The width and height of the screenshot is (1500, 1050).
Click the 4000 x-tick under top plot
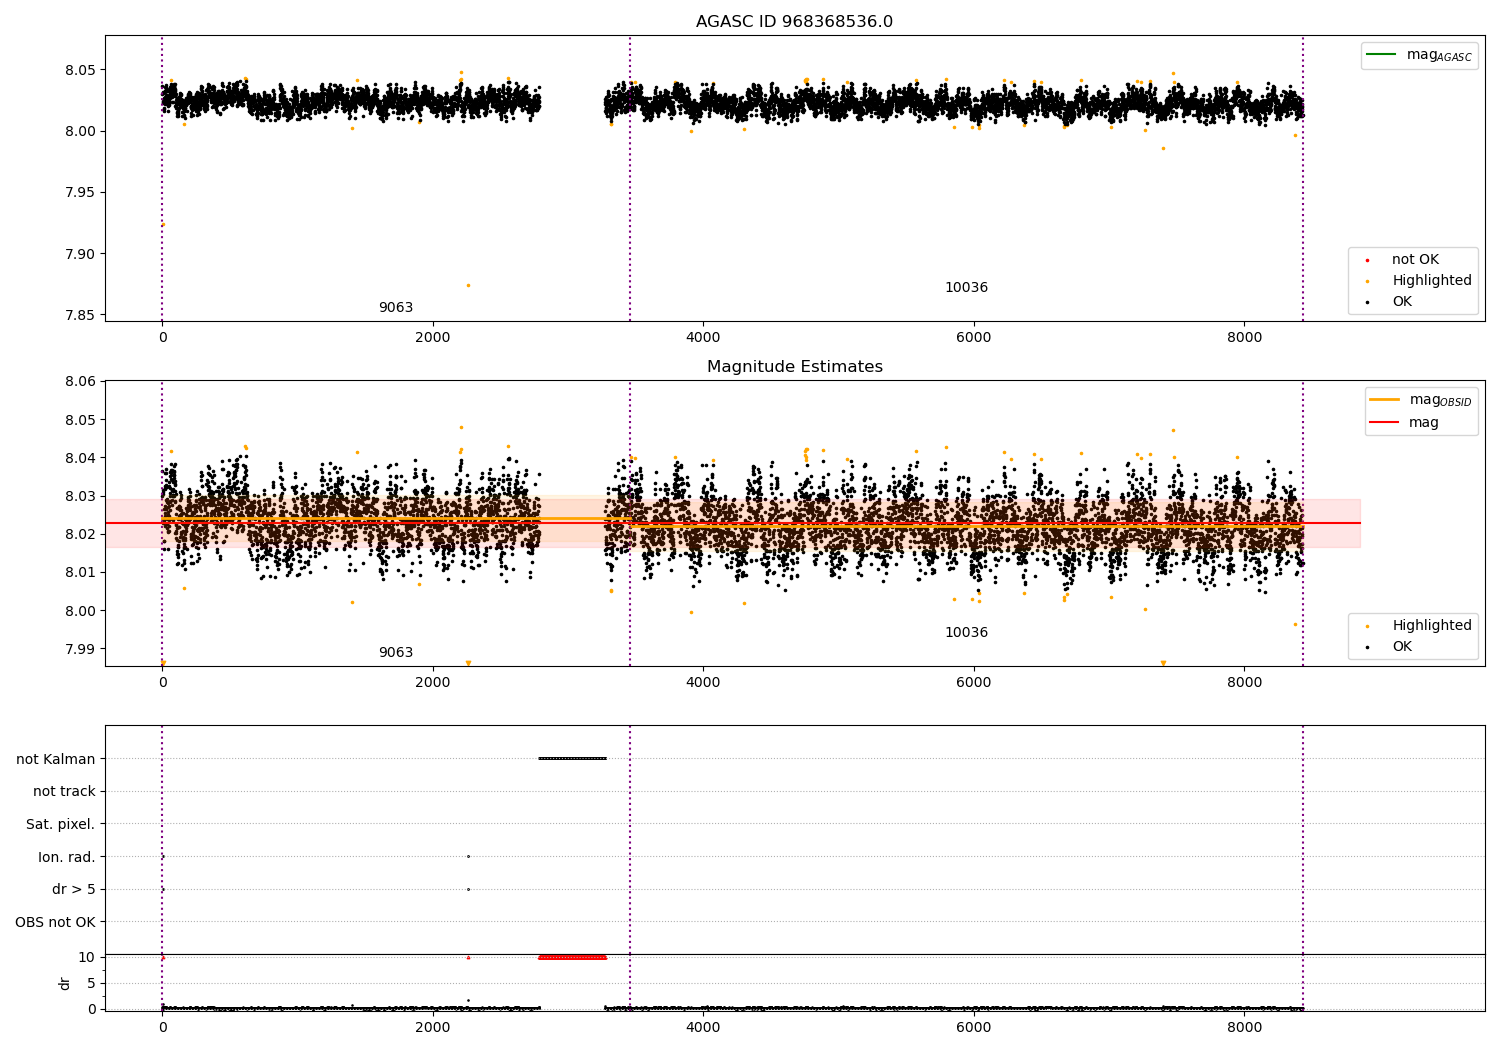point(703,338)
